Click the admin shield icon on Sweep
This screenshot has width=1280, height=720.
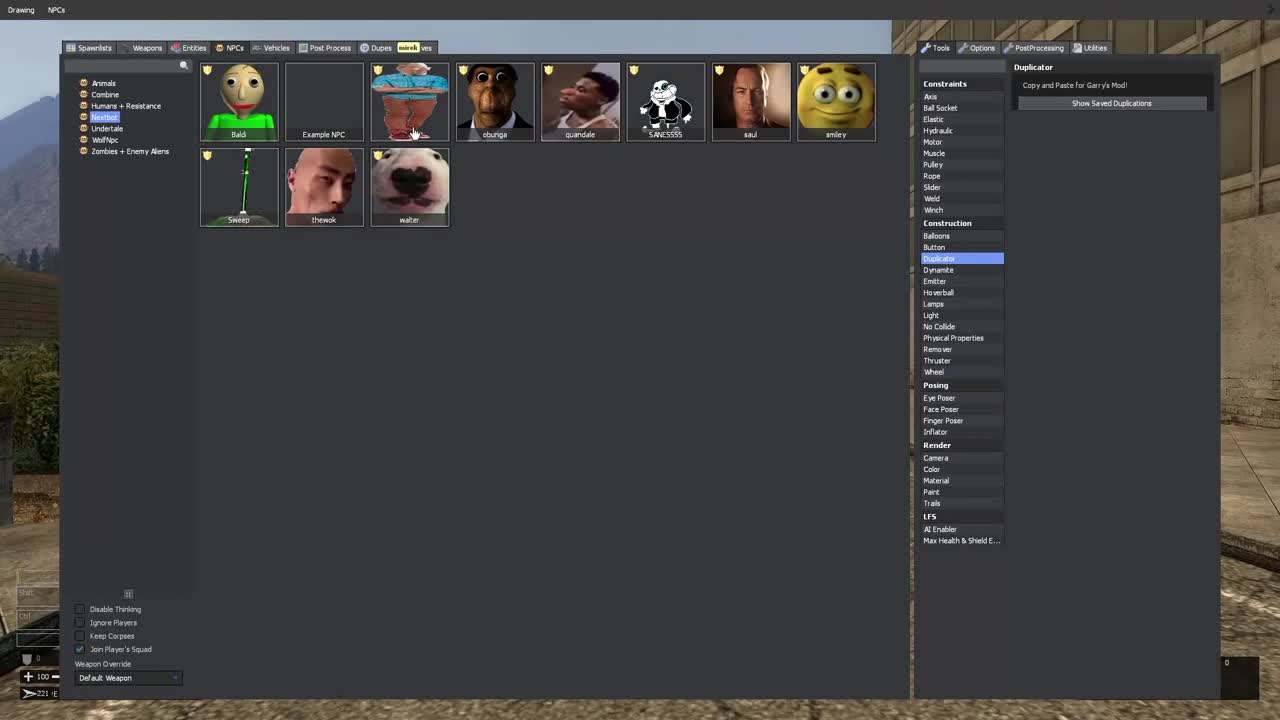tap(207, 156)
